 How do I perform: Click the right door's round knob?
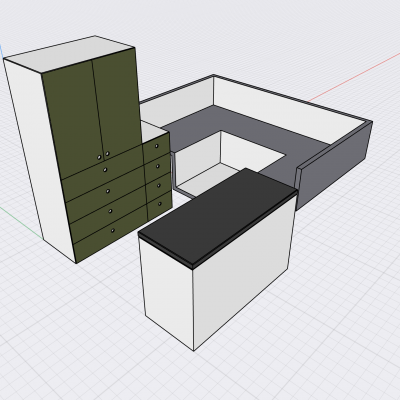click(x=107, y=154)
